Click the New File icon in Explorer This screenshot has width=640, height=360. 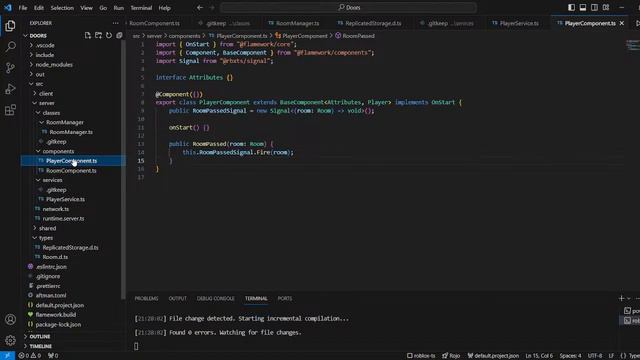[88, 36]
